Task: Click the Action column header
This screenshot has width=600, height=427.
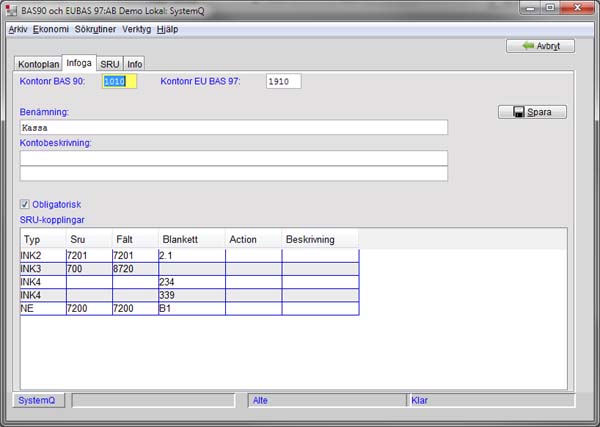Action: click(x=254, y=240)
